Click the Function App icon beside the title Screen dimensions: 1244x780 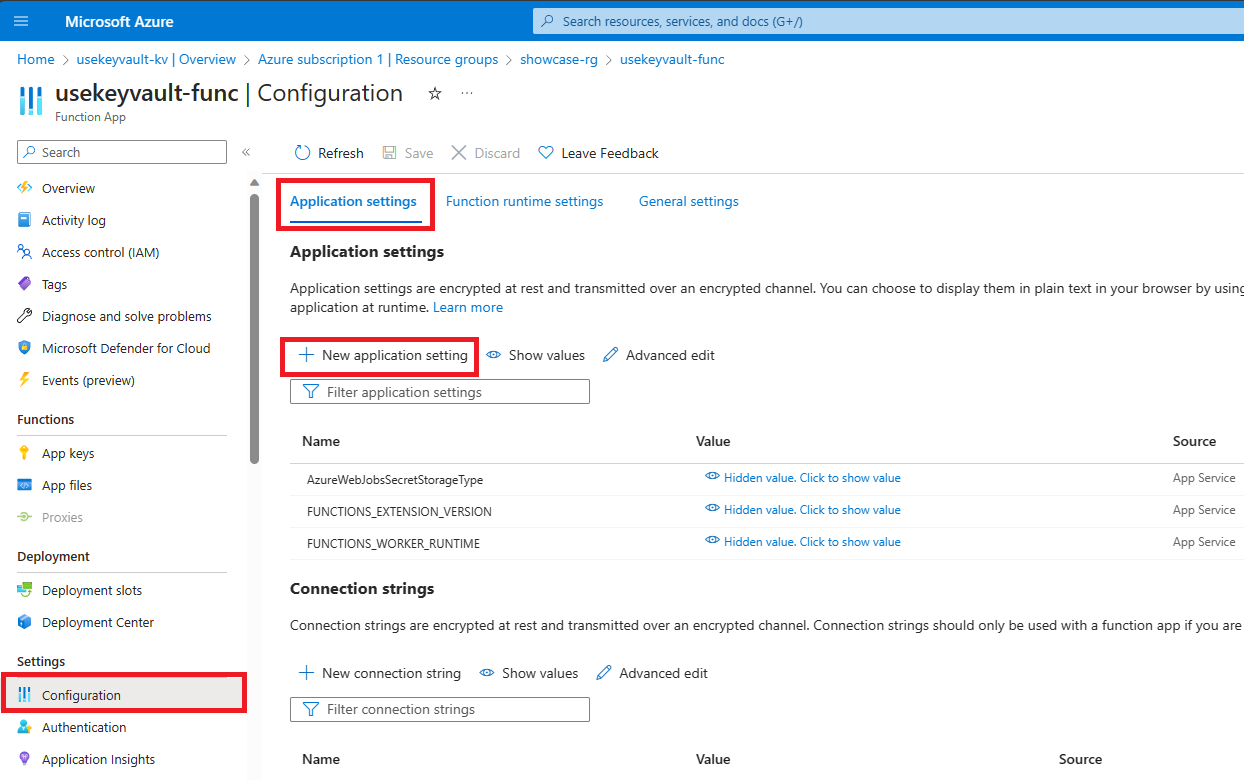(31, 101)
